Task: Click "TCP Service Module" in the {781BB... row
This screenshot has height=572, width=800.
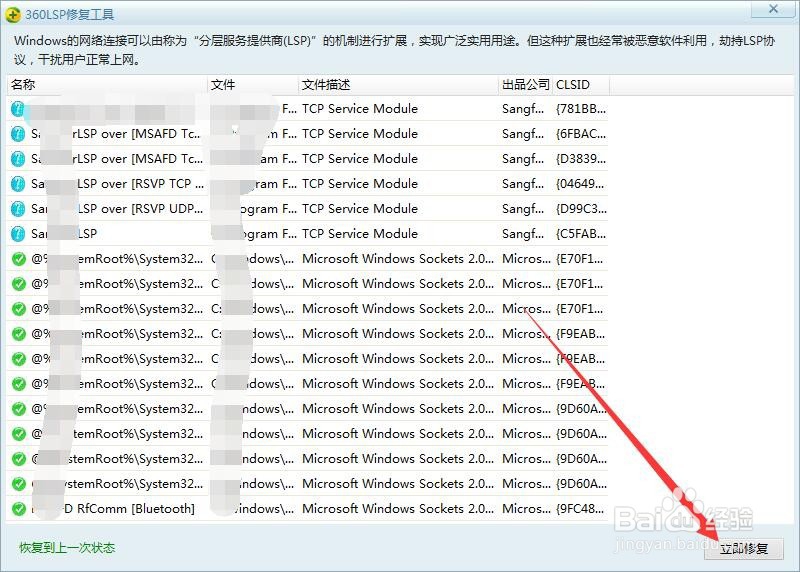Action: point(360,109)
